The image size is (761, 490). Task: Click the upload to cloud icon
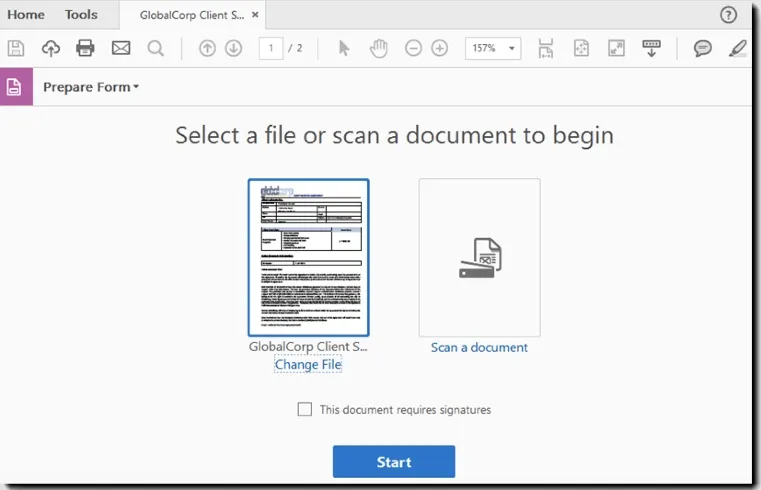[x=51, y=48]
